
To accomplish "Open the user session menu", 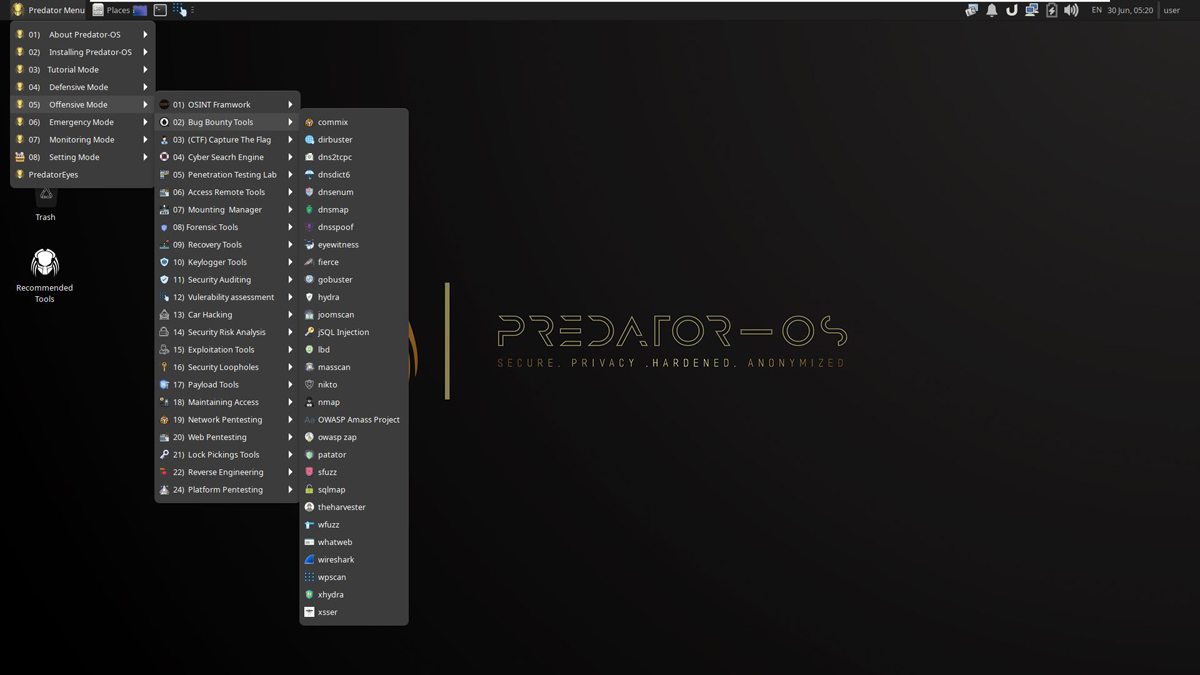I will [x=1171, y=10].
